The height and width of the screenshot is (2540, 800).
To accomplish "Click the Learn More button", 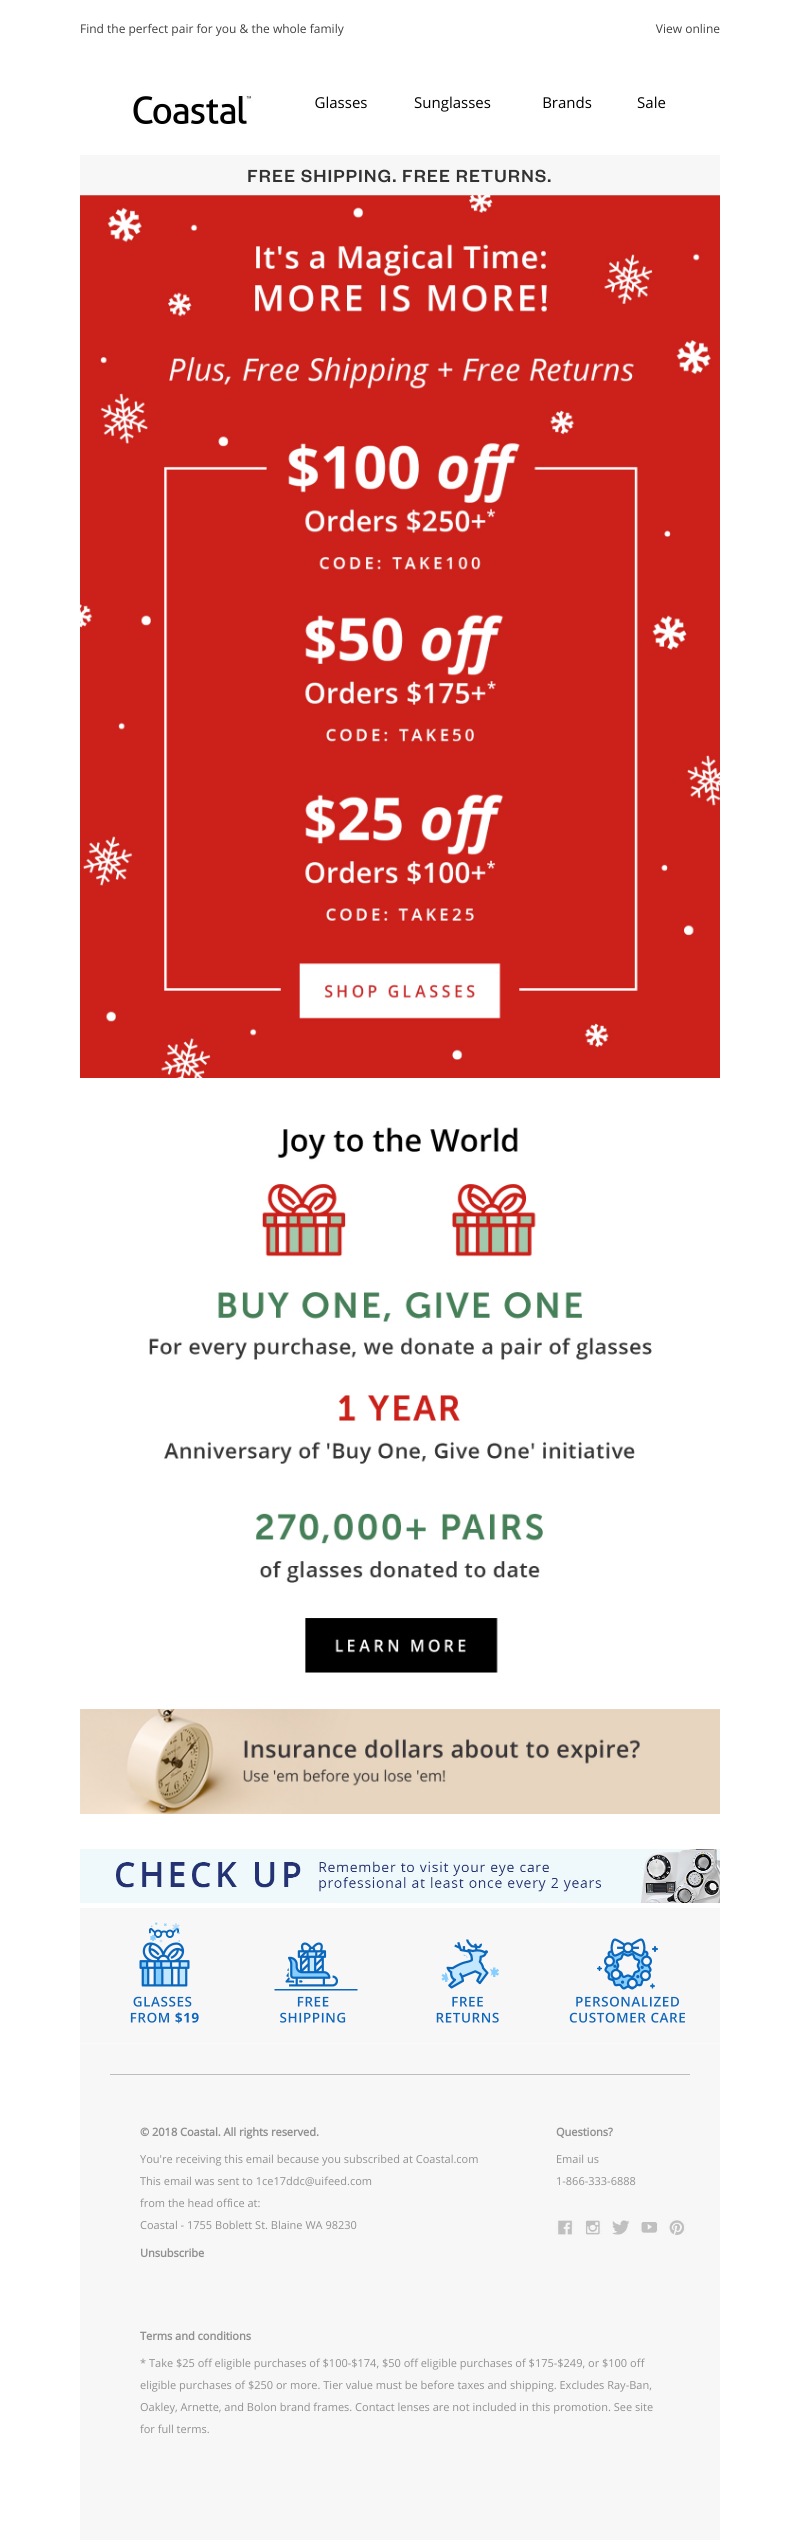I will tap(401, 1645).
